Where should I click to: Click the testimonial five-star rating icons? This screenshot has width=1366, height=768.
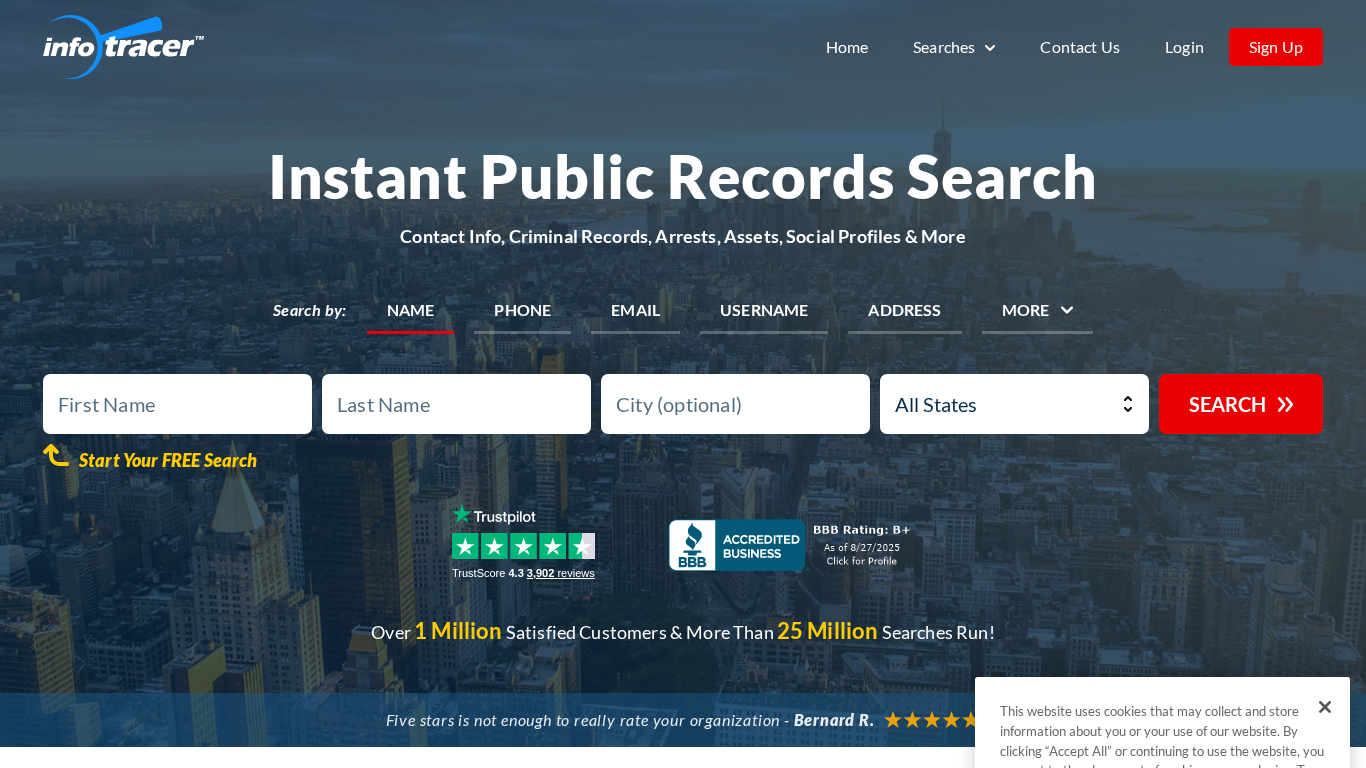pyautogui.click(x=930, y=720)
